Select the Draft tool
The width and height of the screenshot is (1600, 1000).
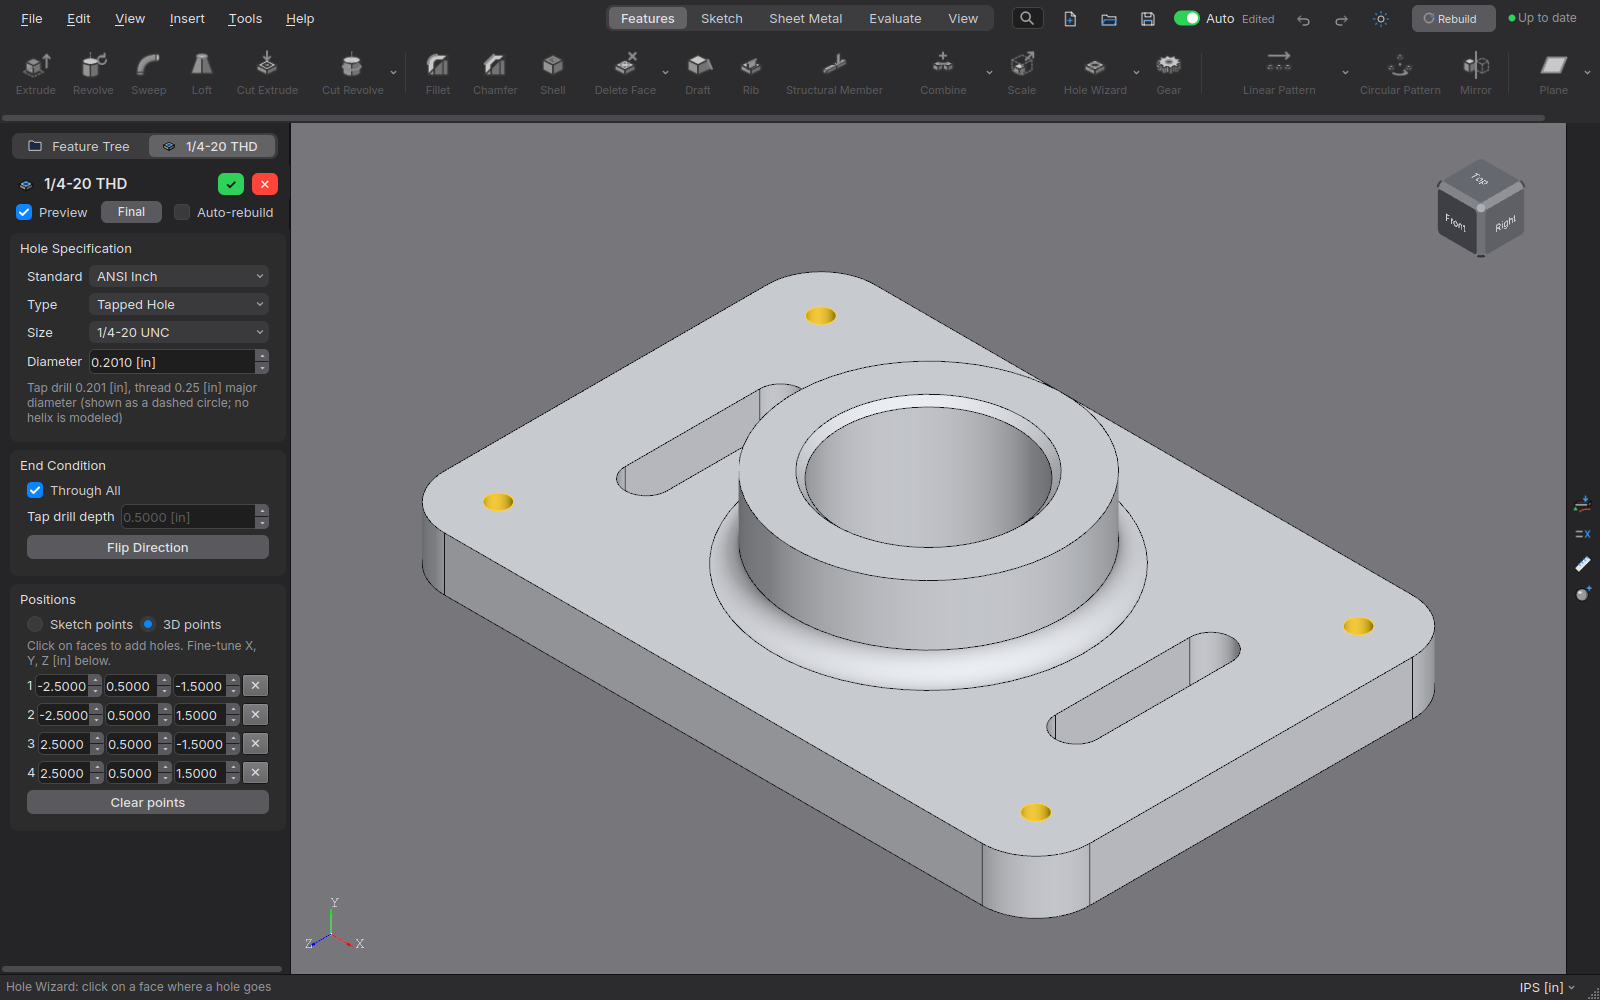(x=698, y=74)
